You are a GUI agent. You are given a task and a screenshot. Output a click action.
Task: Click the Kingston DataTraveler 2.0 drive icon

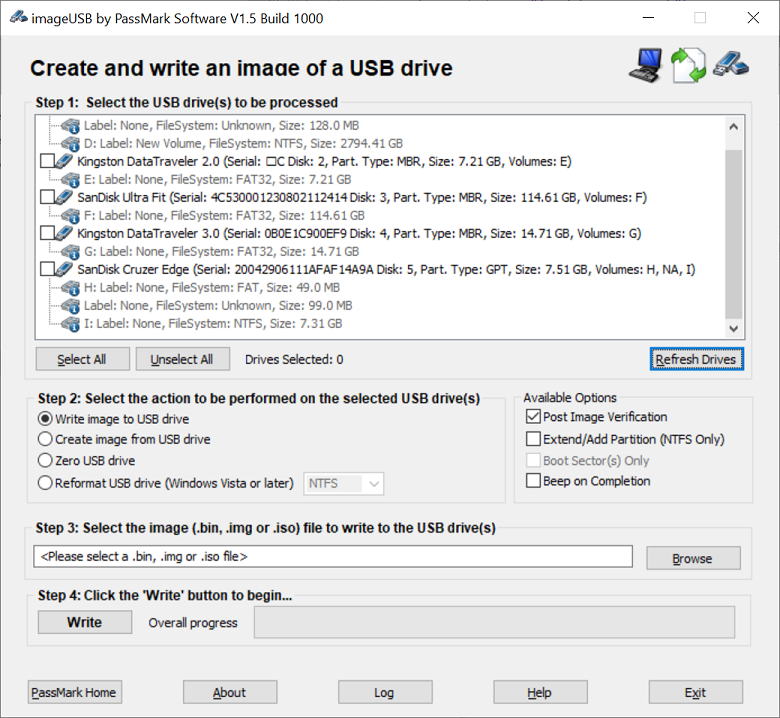point(65,161)
